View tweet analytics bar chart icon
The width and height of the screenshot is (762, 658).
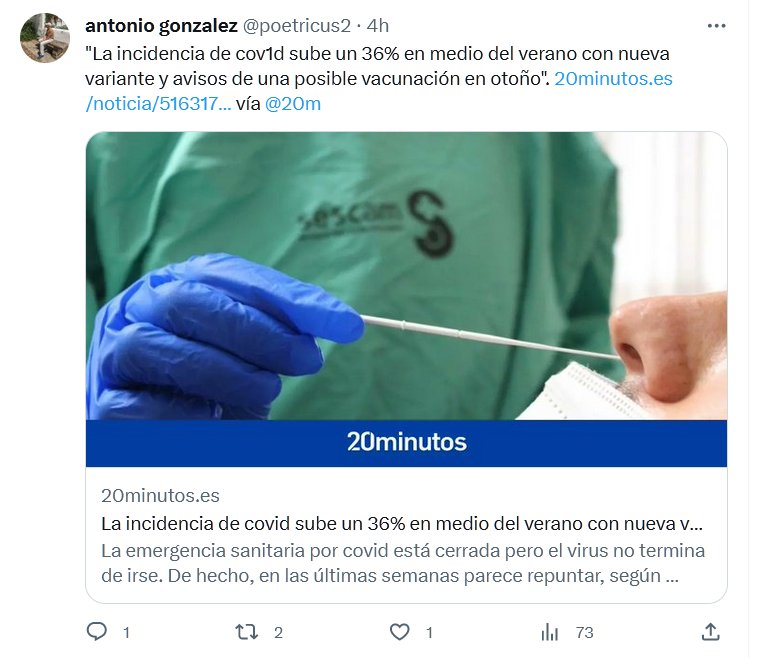point(550,632)
